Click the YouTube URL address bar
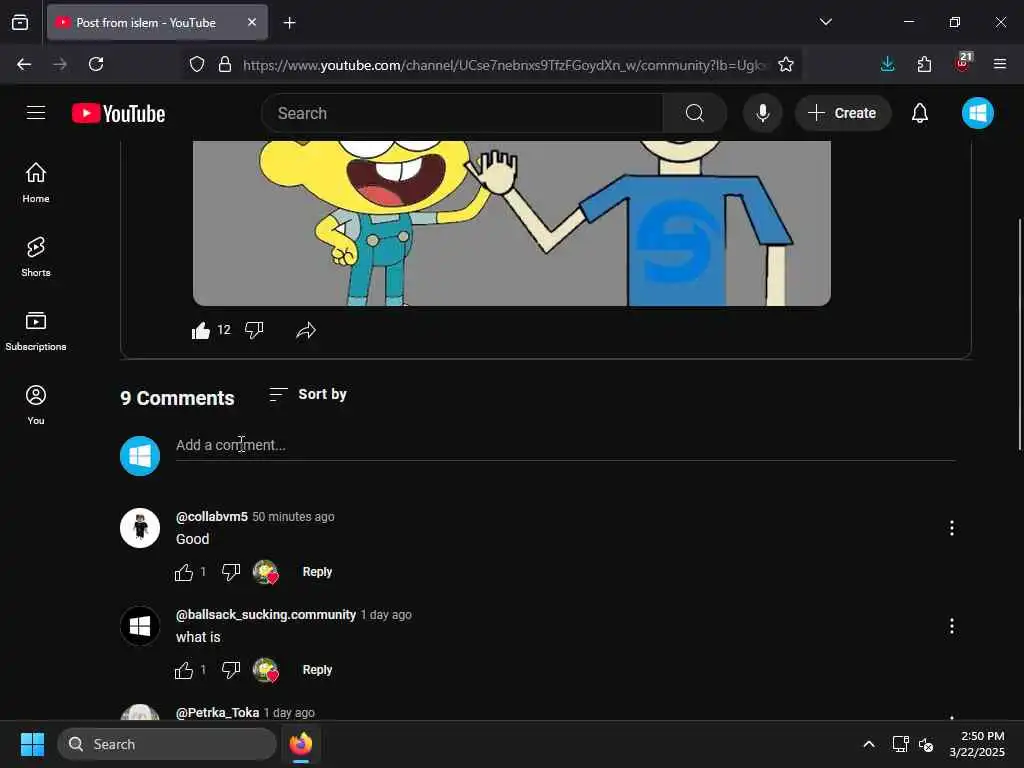Image resolution: width=1024 pixels, height=768 pixels. click(504, 65)
